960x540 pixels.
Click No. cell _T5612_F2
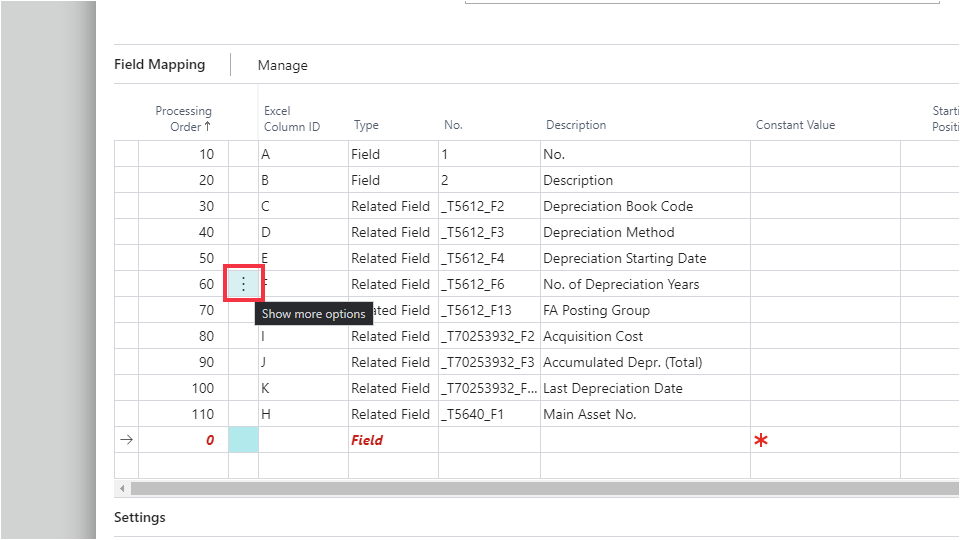490,206
